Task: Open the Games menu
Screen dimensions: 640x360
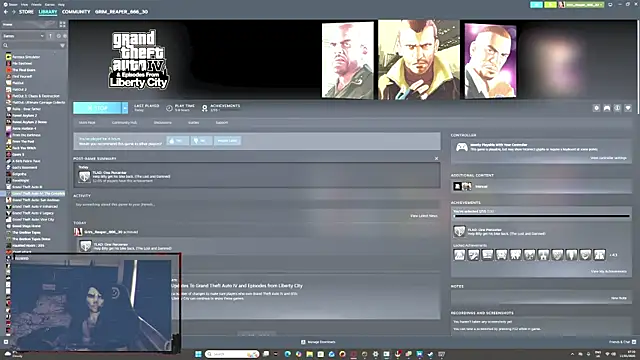Action: 50,4
